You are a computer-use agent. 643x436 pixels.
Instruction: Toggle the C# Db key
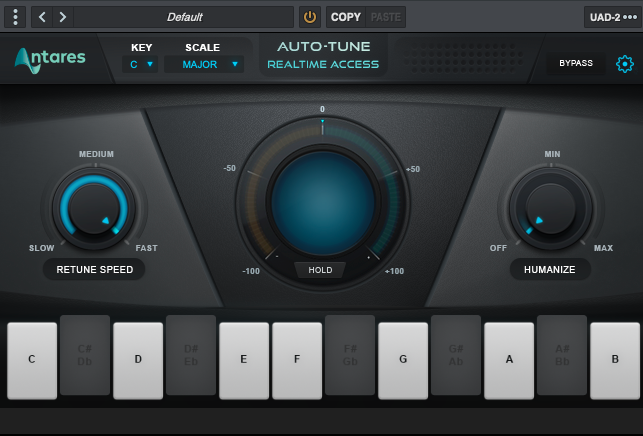(x=85, y=355)
